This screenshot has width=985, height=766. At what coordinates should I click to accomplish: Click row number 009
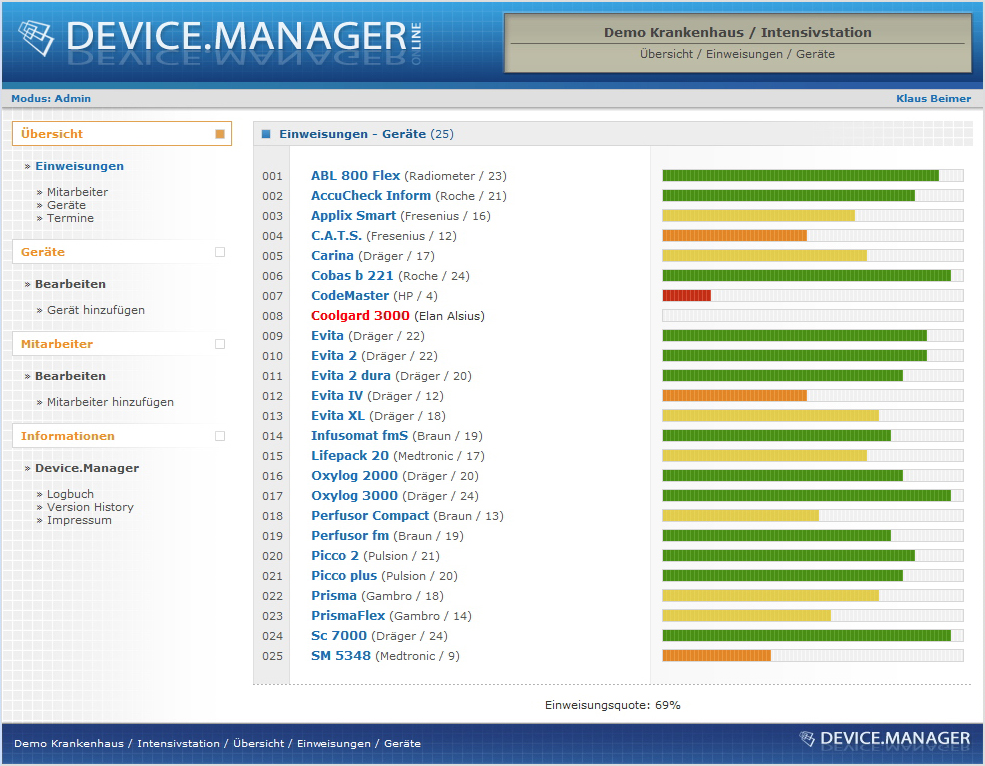273,336
